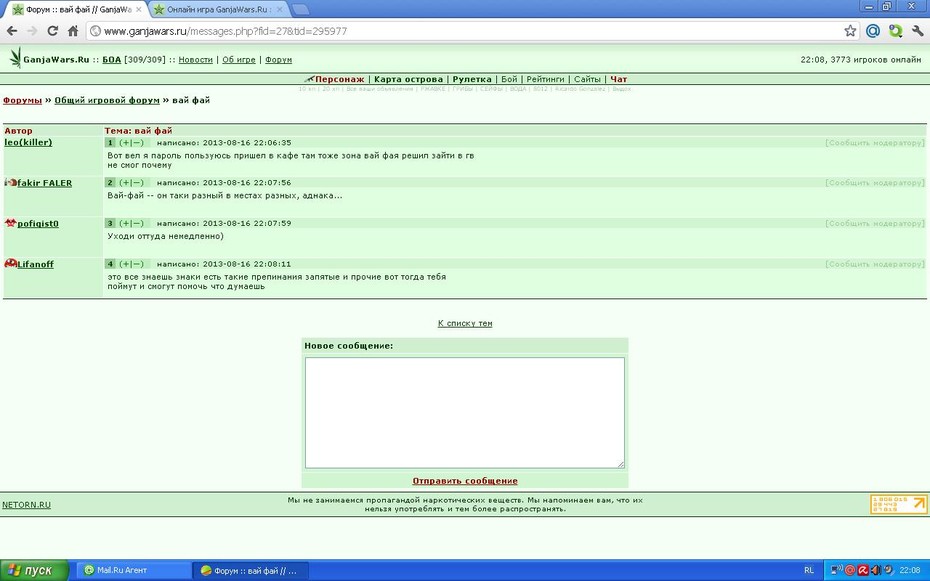
Task: Report message 1 via 'Сообщить модератору'
Action: point(875,143)
